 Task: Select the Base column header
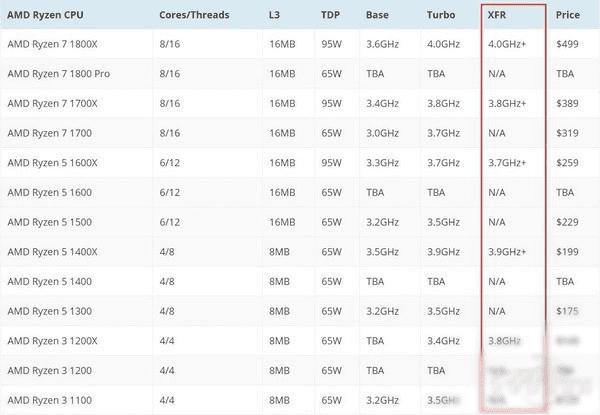point(378,16)
